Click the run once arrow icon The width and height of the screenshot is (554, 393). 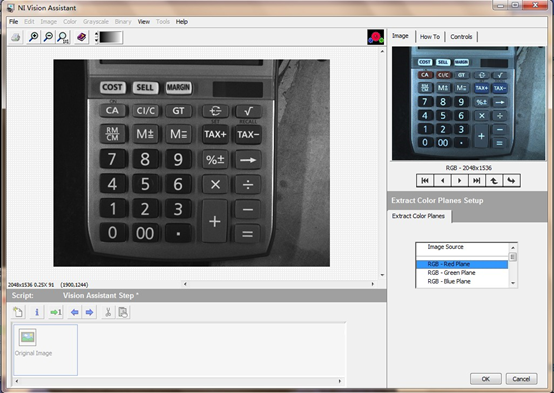tap(56, 312)
